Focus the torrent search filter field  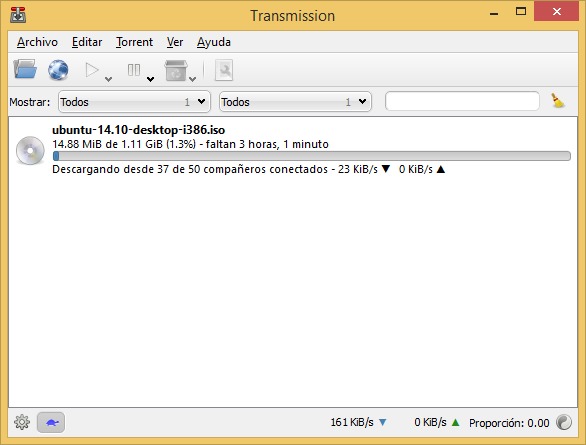[x=462, y=101]
